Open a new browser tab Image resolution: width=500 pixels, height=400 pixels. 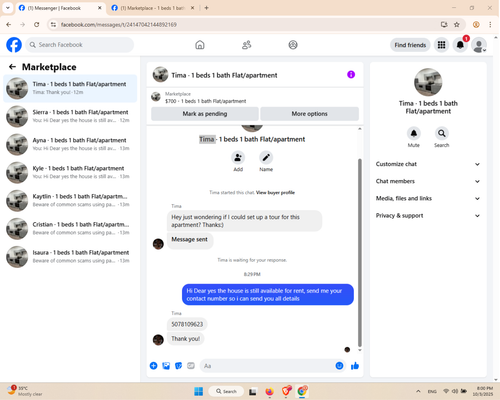point(206,8)
